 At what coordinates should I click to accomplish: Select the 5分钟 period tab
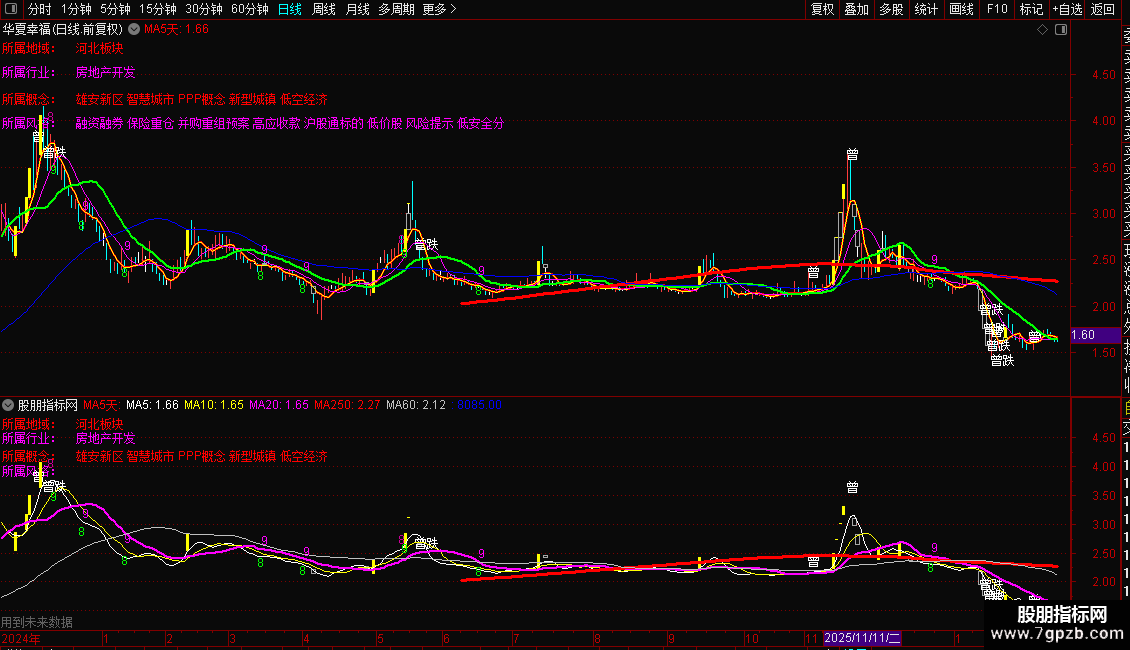[x=115, y=9]
